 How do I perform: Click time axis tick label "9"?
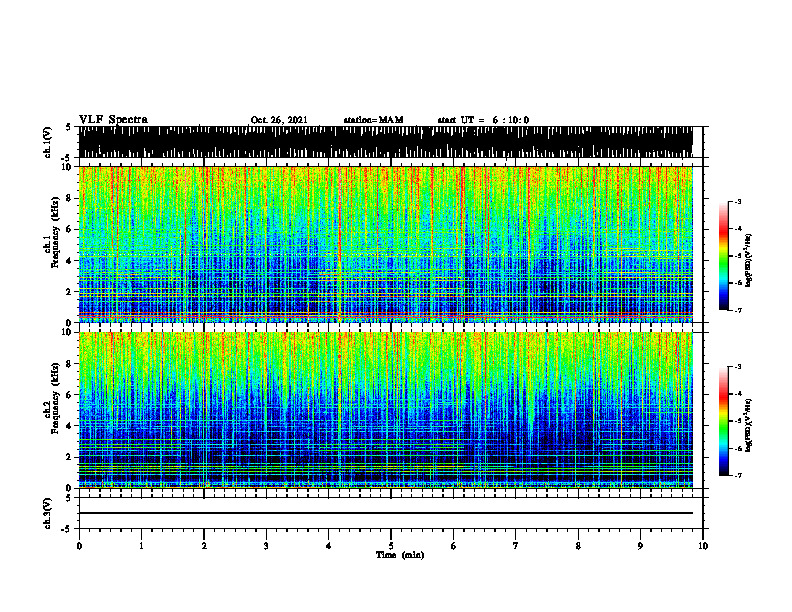pyautogui.click(x=640, y=546)
